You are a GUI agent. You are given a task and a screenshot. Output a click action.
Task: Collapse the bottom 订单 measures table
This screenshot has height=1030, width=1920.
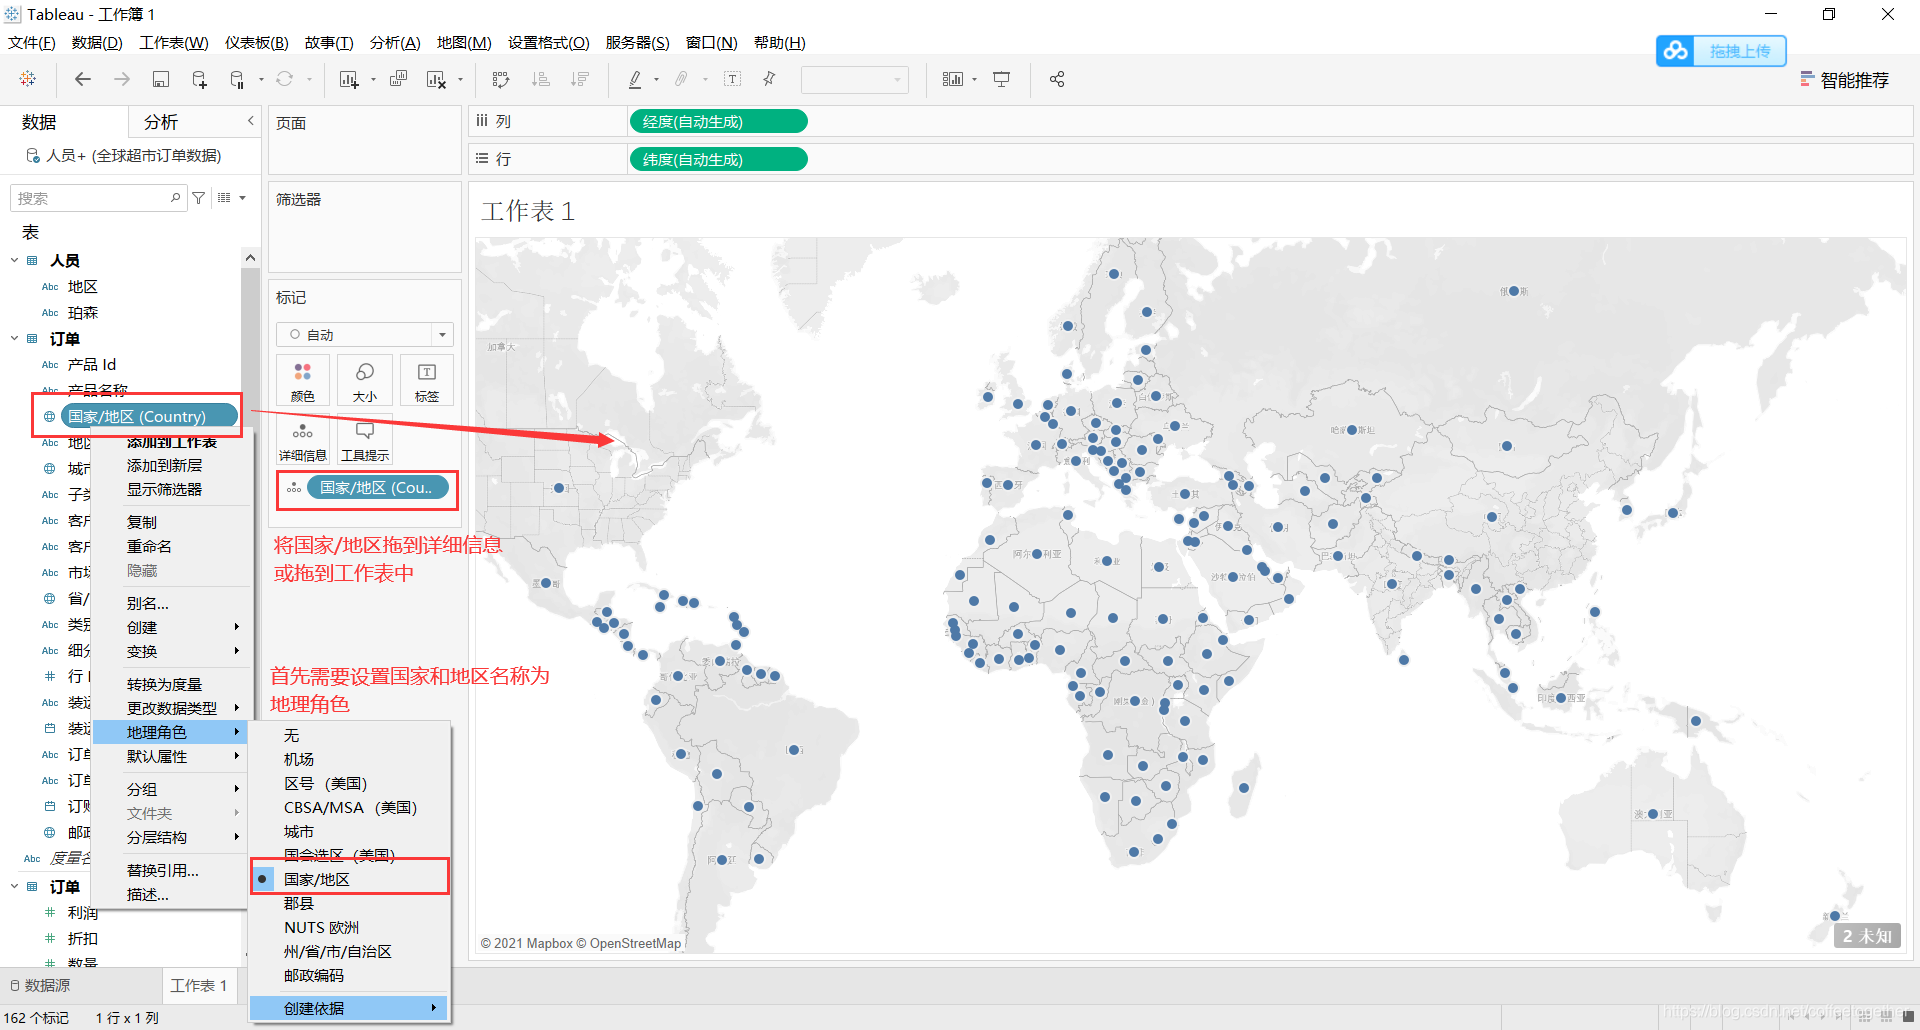click(x=15, y=886)
